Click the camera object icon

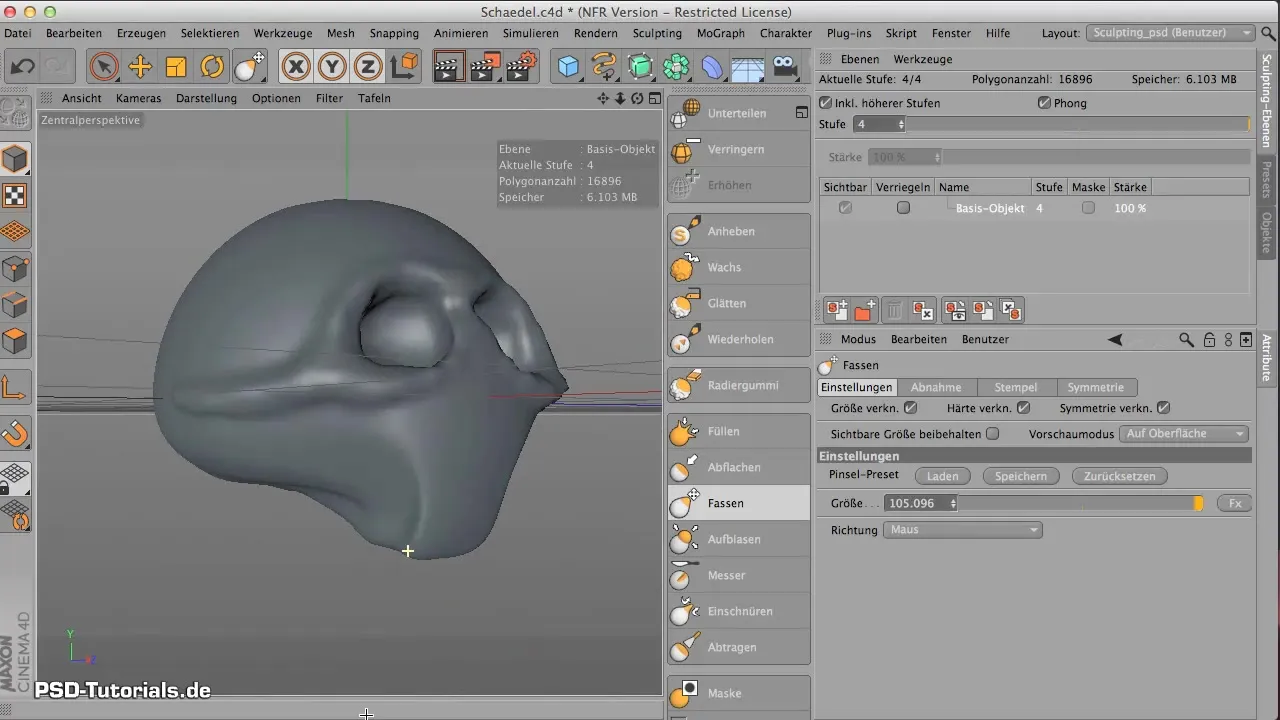pyautogui.click(x=785, y=67)
